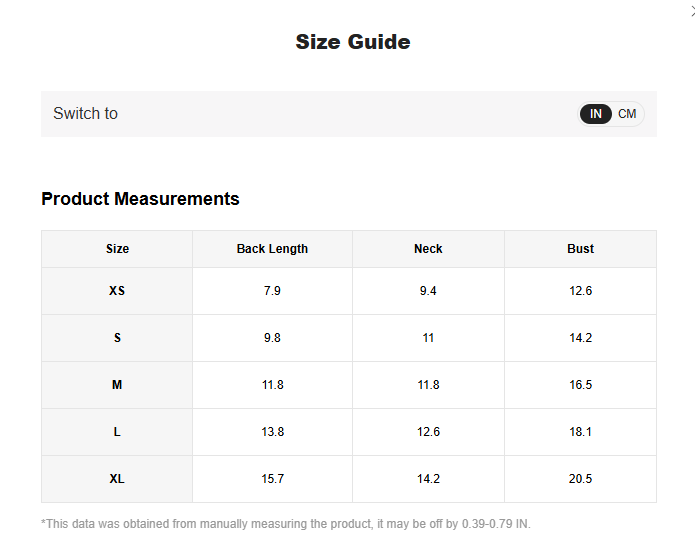The height and width of the screenshot is (545, 695).
Task: Select the XL size row label
Action: [x=117, y=479]
